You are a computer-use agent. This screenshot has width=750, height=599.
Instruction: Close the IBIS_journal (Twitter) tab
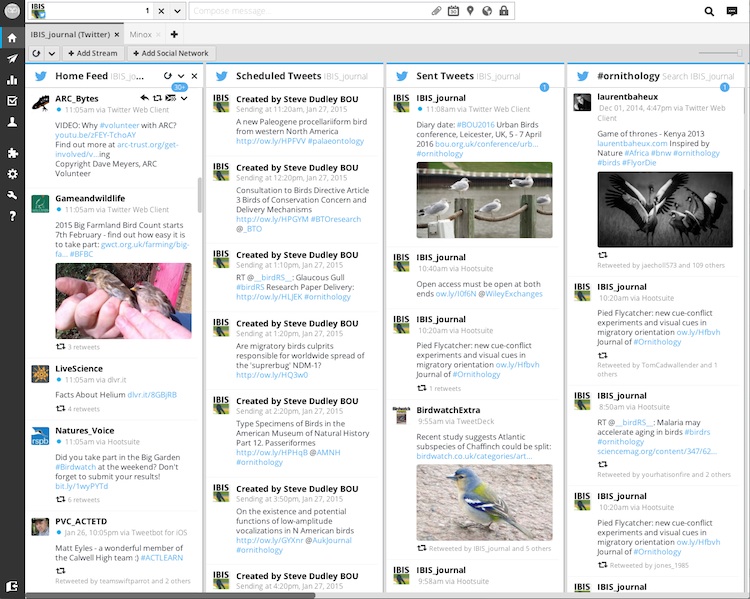click(x=117, y=34)
